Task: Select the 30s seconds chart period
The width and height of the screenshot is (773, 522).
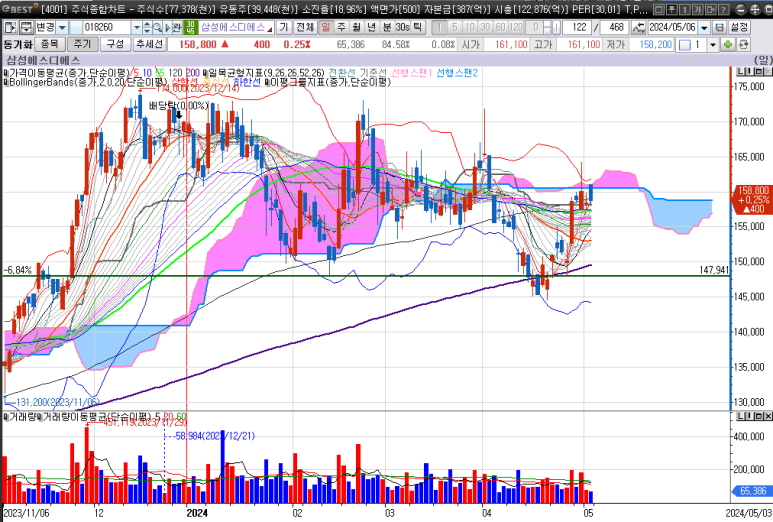Action: [x=402, y=27]
